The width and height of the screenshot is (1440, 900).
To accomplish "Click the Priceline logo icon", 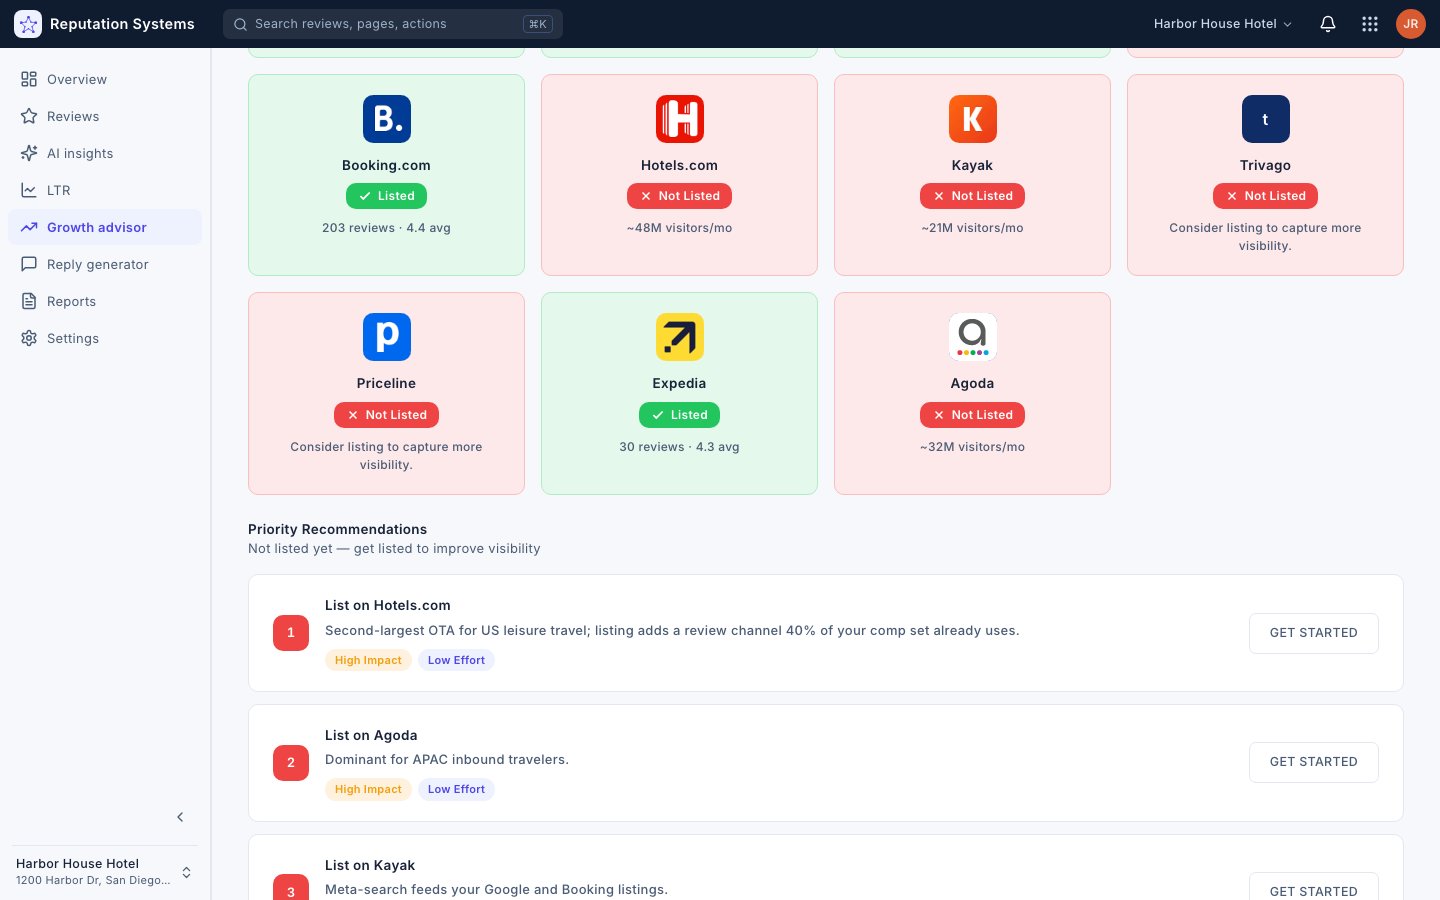I will (x=387, y=337).
